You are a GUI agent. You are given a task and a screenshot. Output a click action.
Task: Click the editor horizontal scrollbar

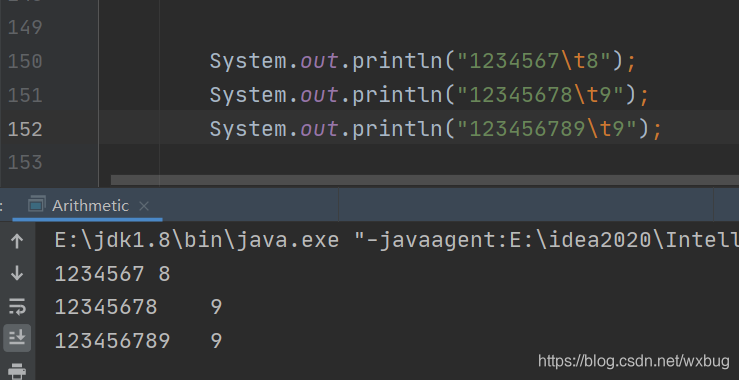[425, 180]
